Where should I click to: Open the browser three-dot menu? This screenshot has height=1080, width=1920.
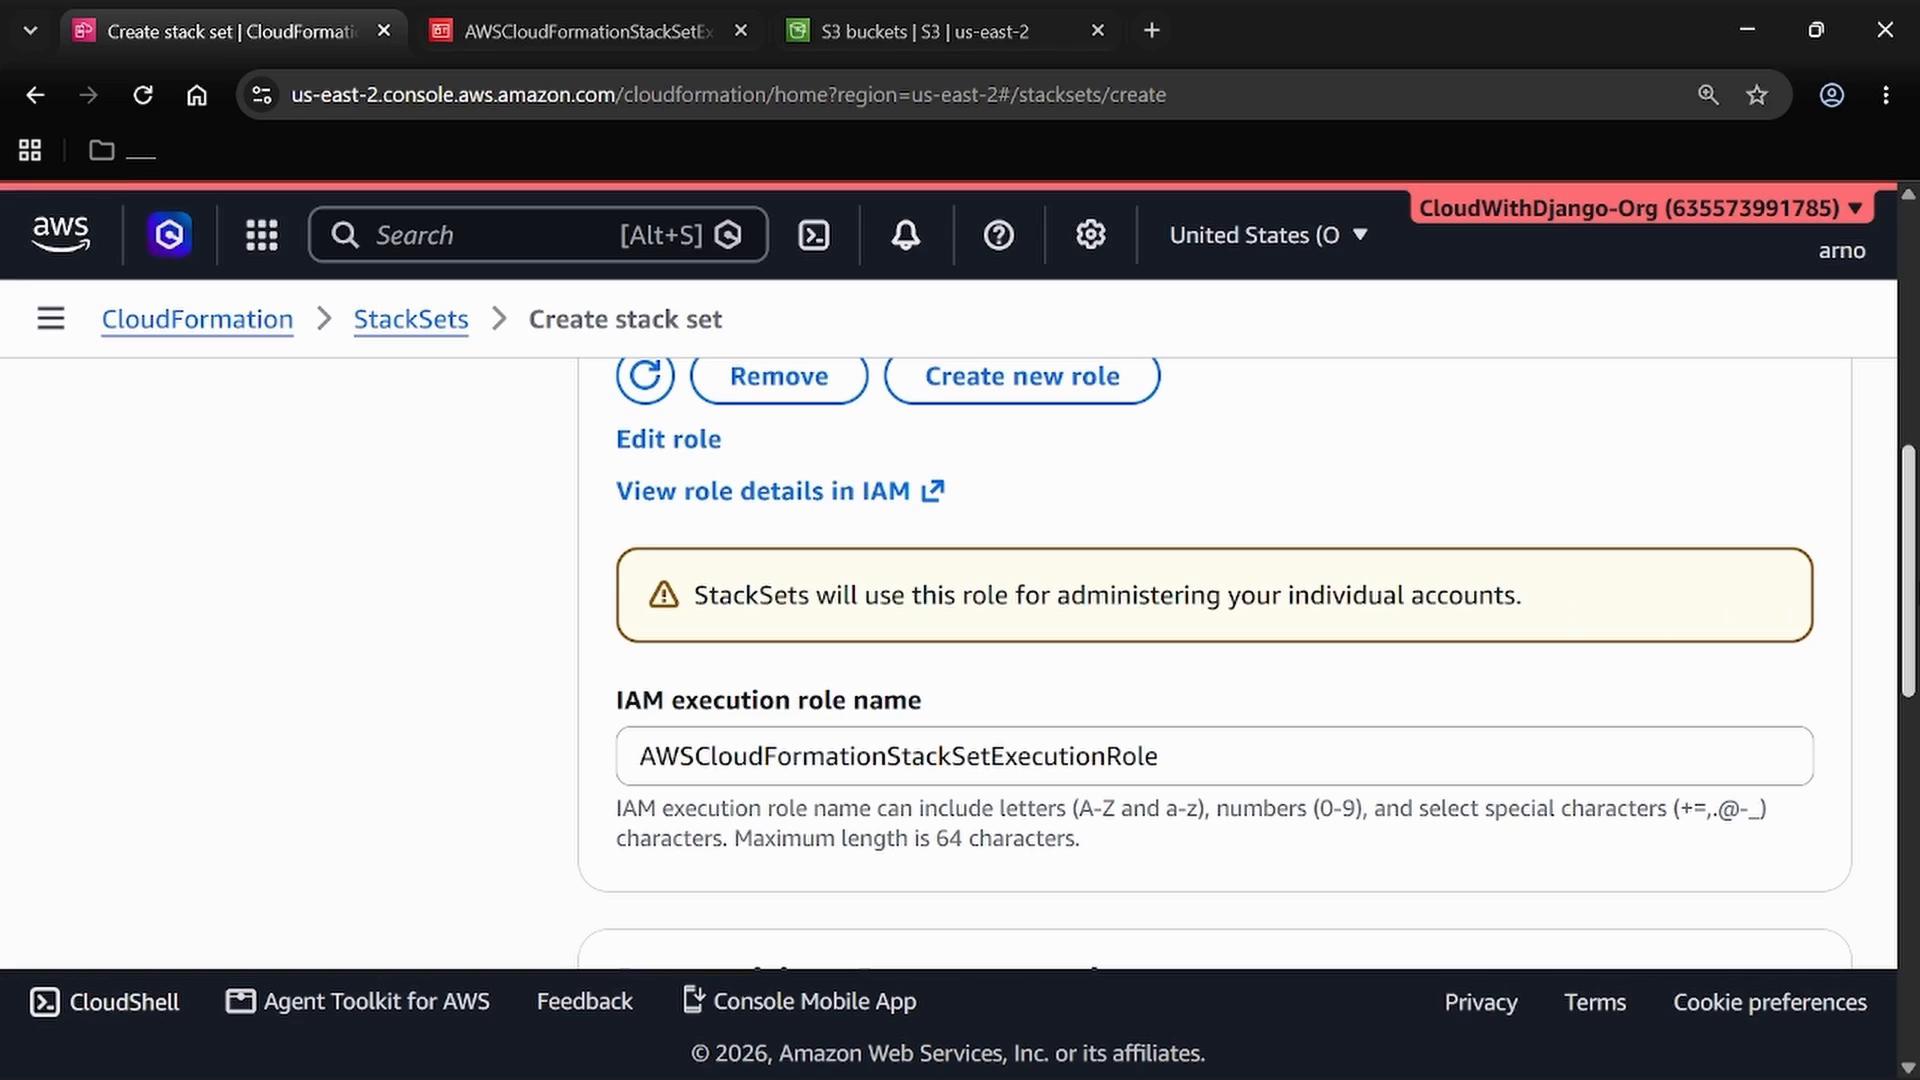(1886, 95)
